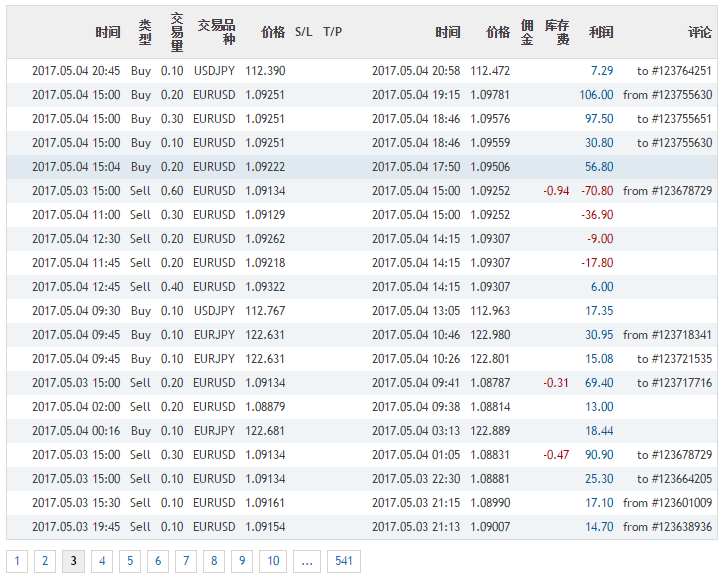
Task: Click open price 112.390
Action: [265, 71]
